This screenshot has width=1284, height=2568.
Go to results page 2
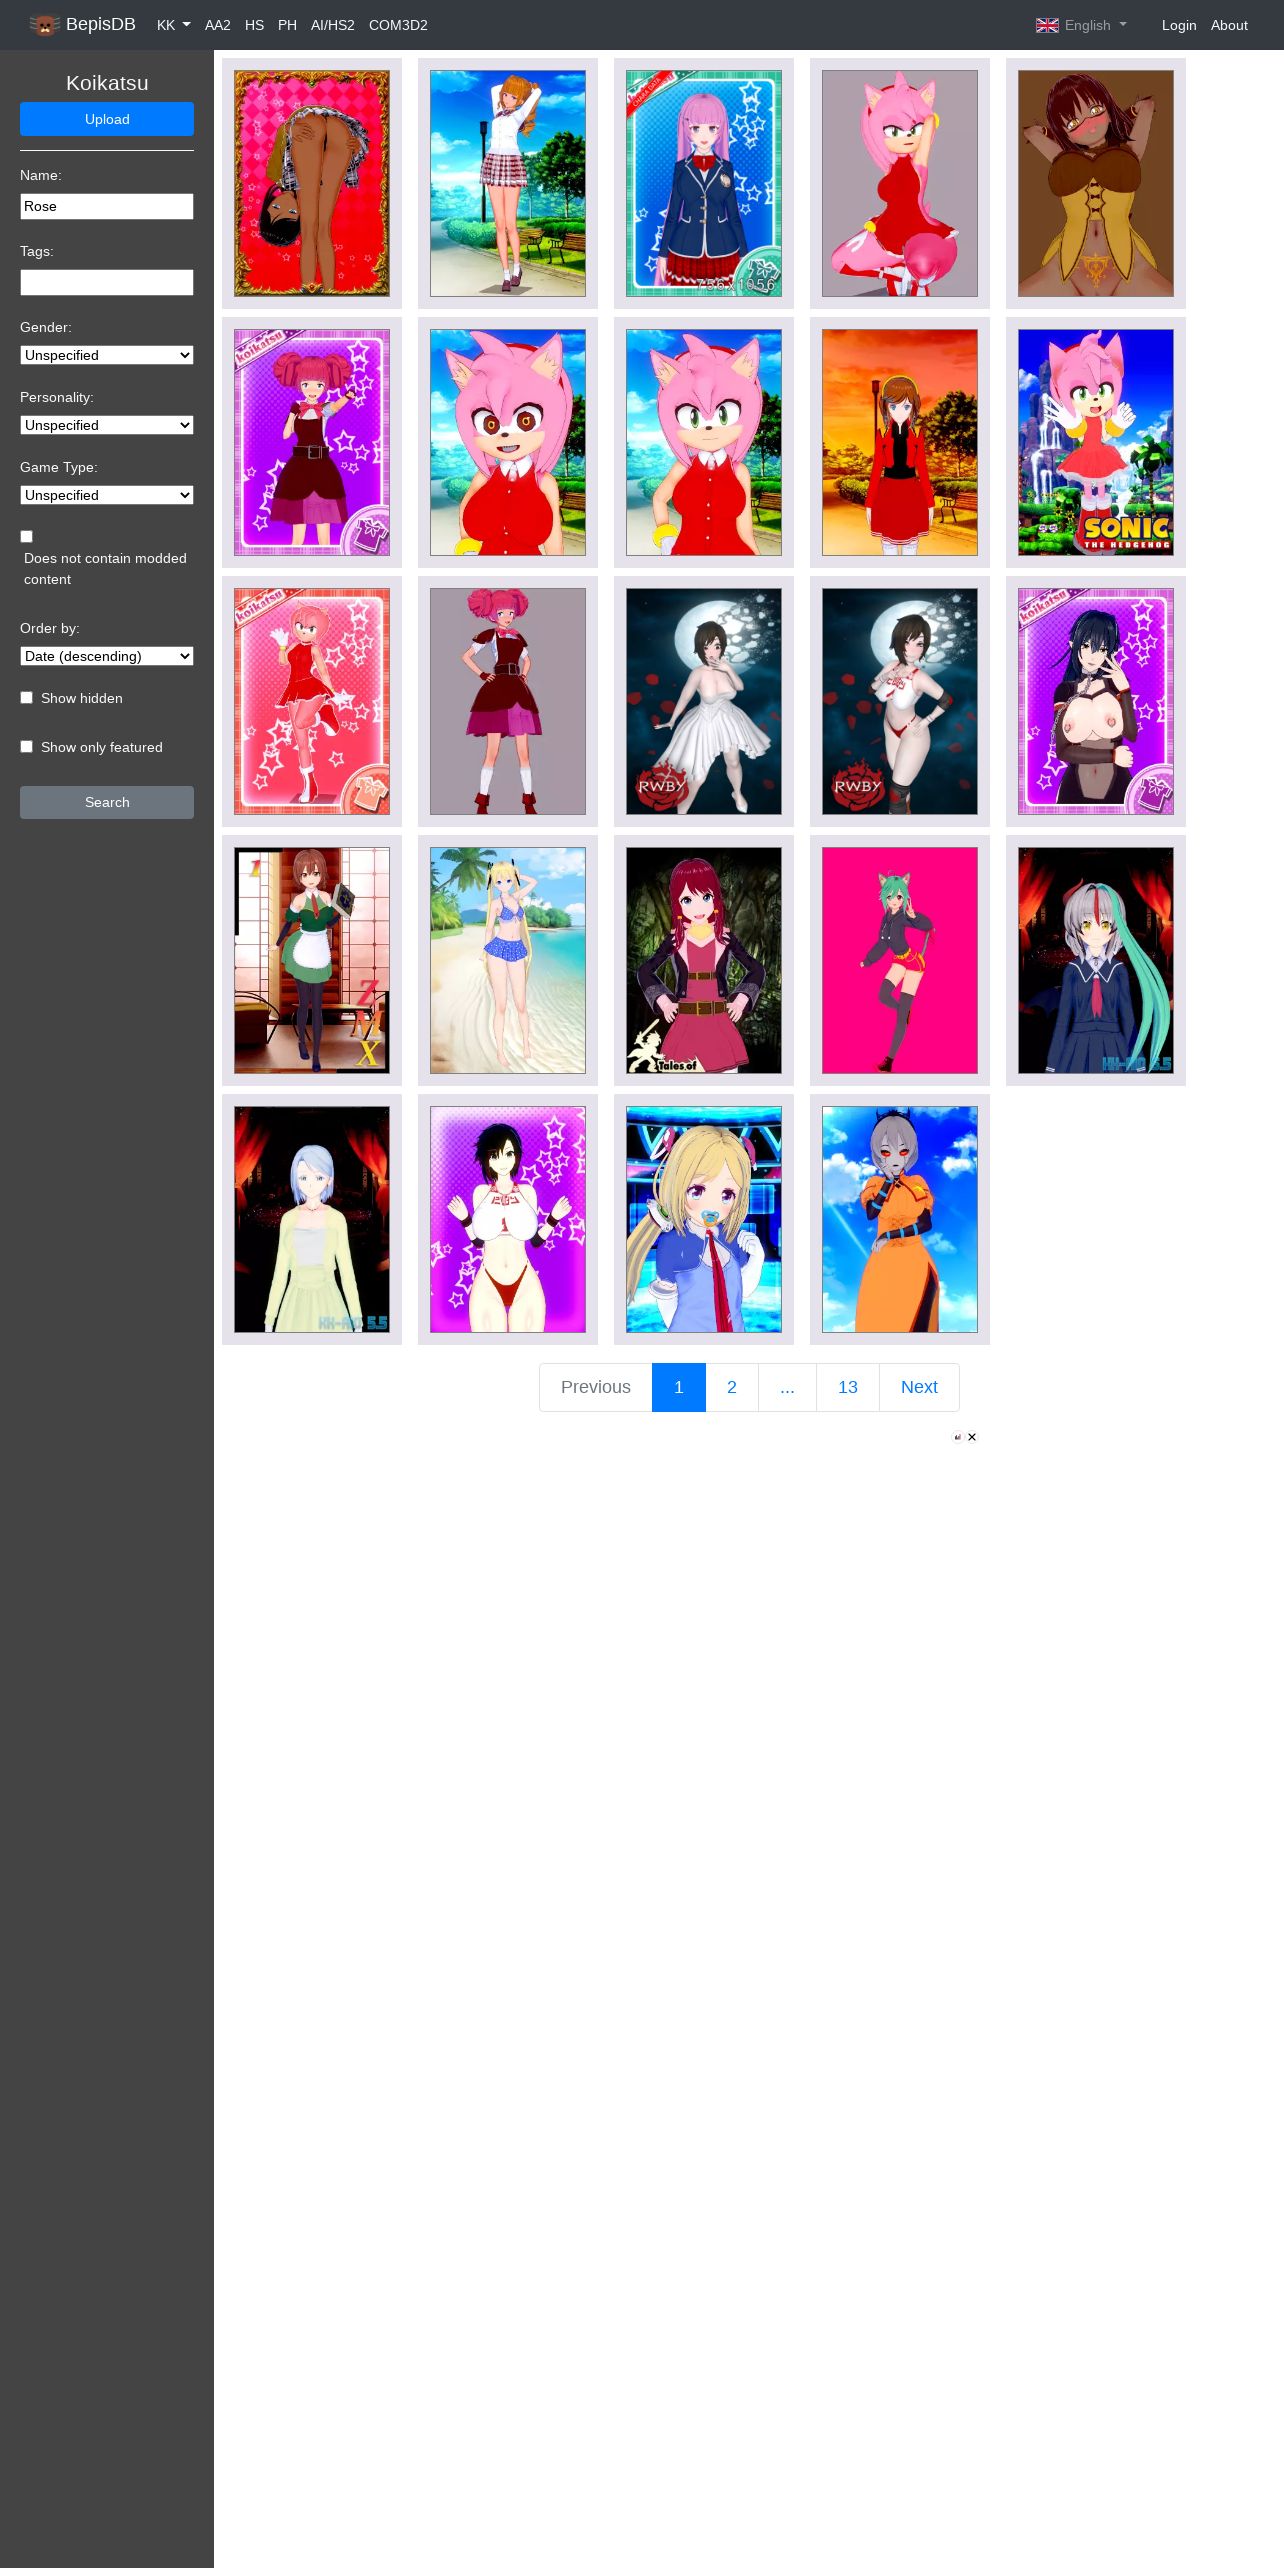[x=732, y=1387]
